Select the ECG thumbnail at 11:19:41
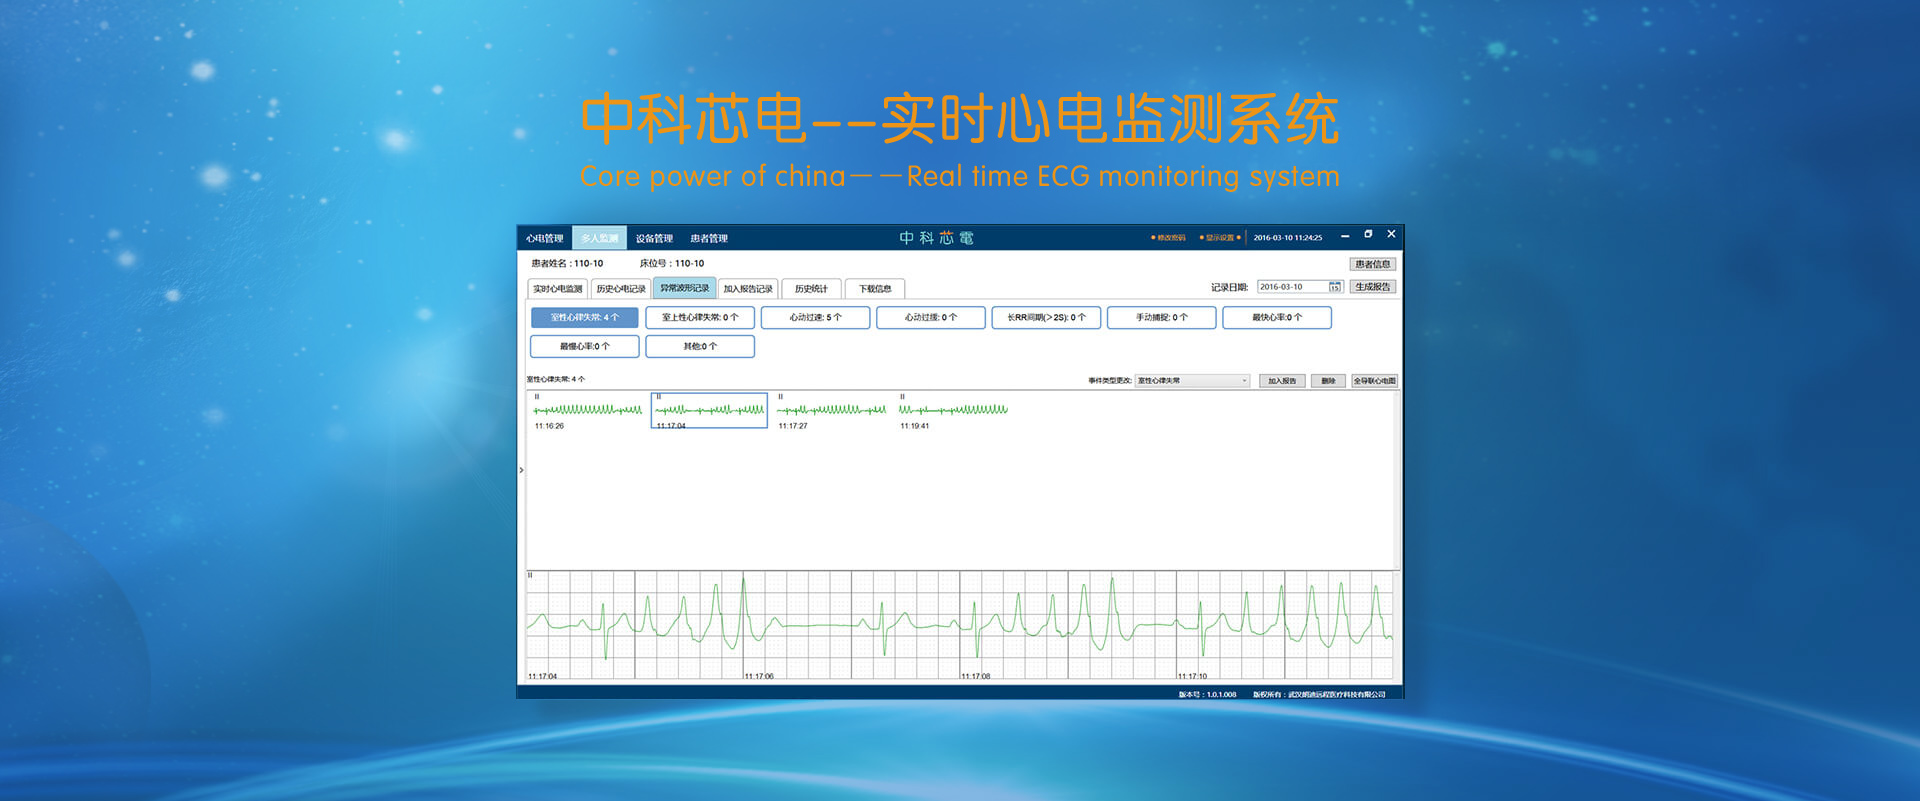 pyautogui.click(x=953, y=411)
